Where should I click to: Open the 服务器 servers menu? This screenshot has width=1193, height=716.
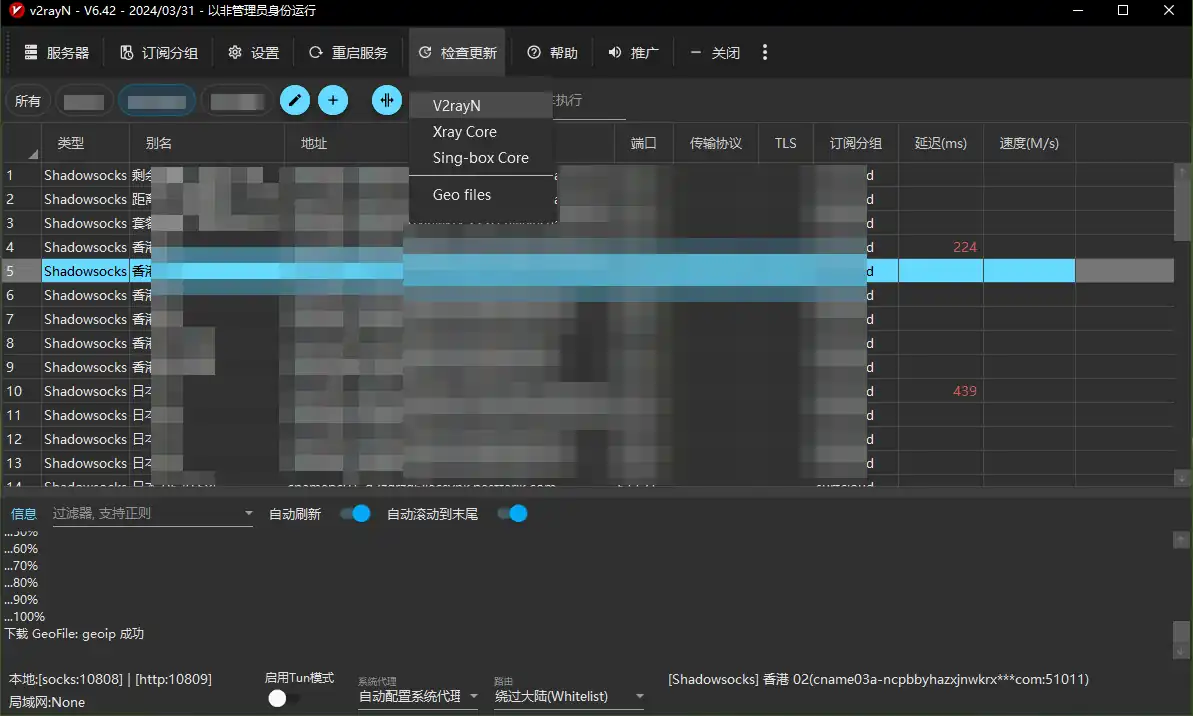click(57, 53)
